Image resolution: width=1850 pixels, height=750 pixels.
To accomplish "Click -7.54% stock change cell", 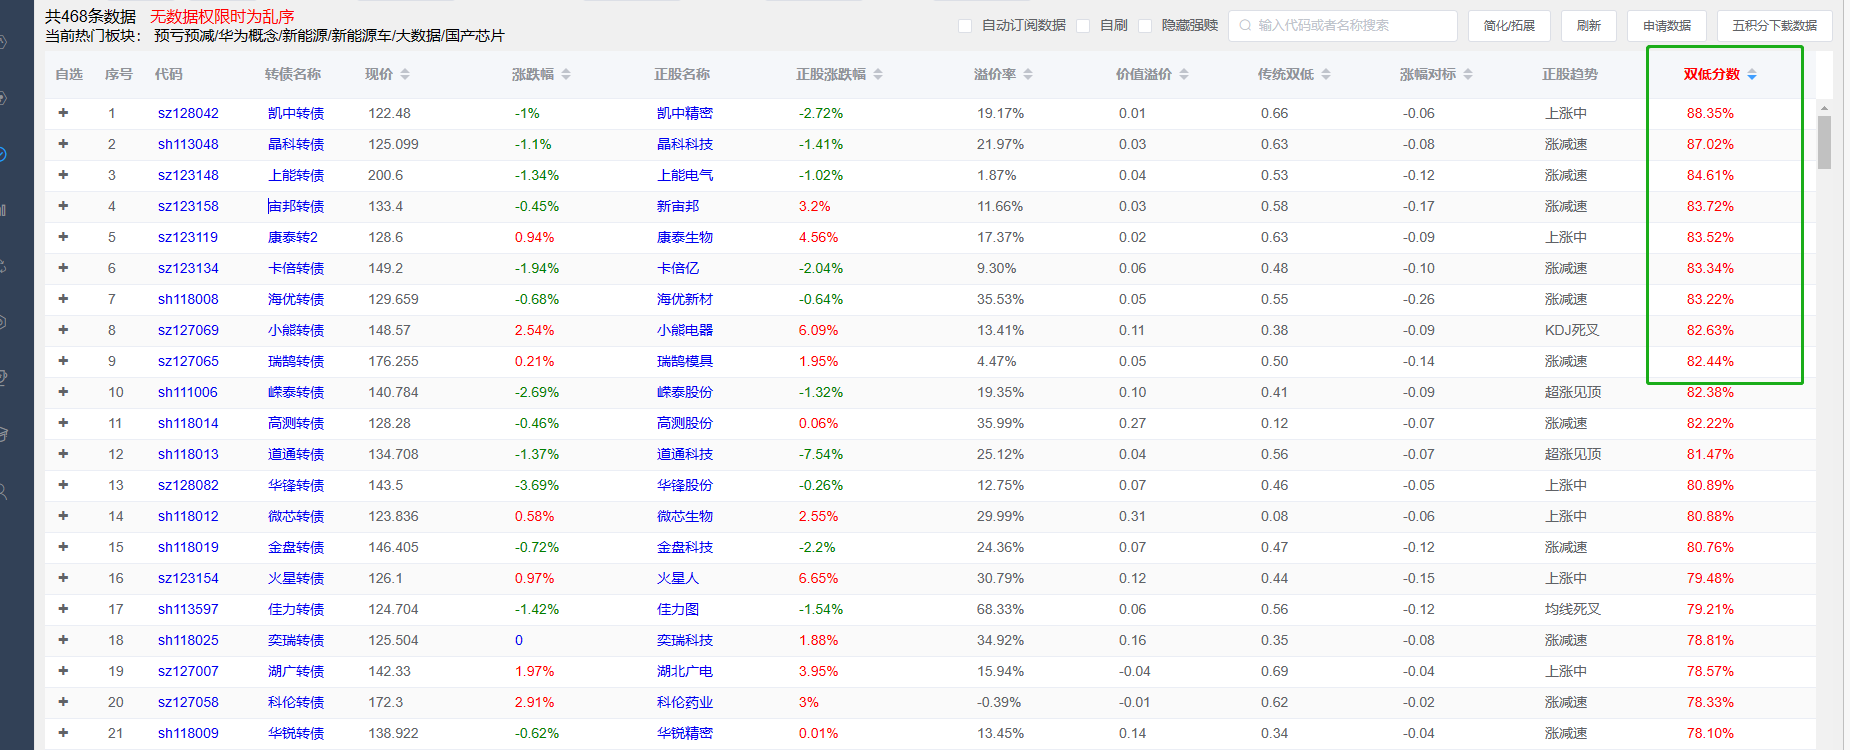I will pos(821,454).
